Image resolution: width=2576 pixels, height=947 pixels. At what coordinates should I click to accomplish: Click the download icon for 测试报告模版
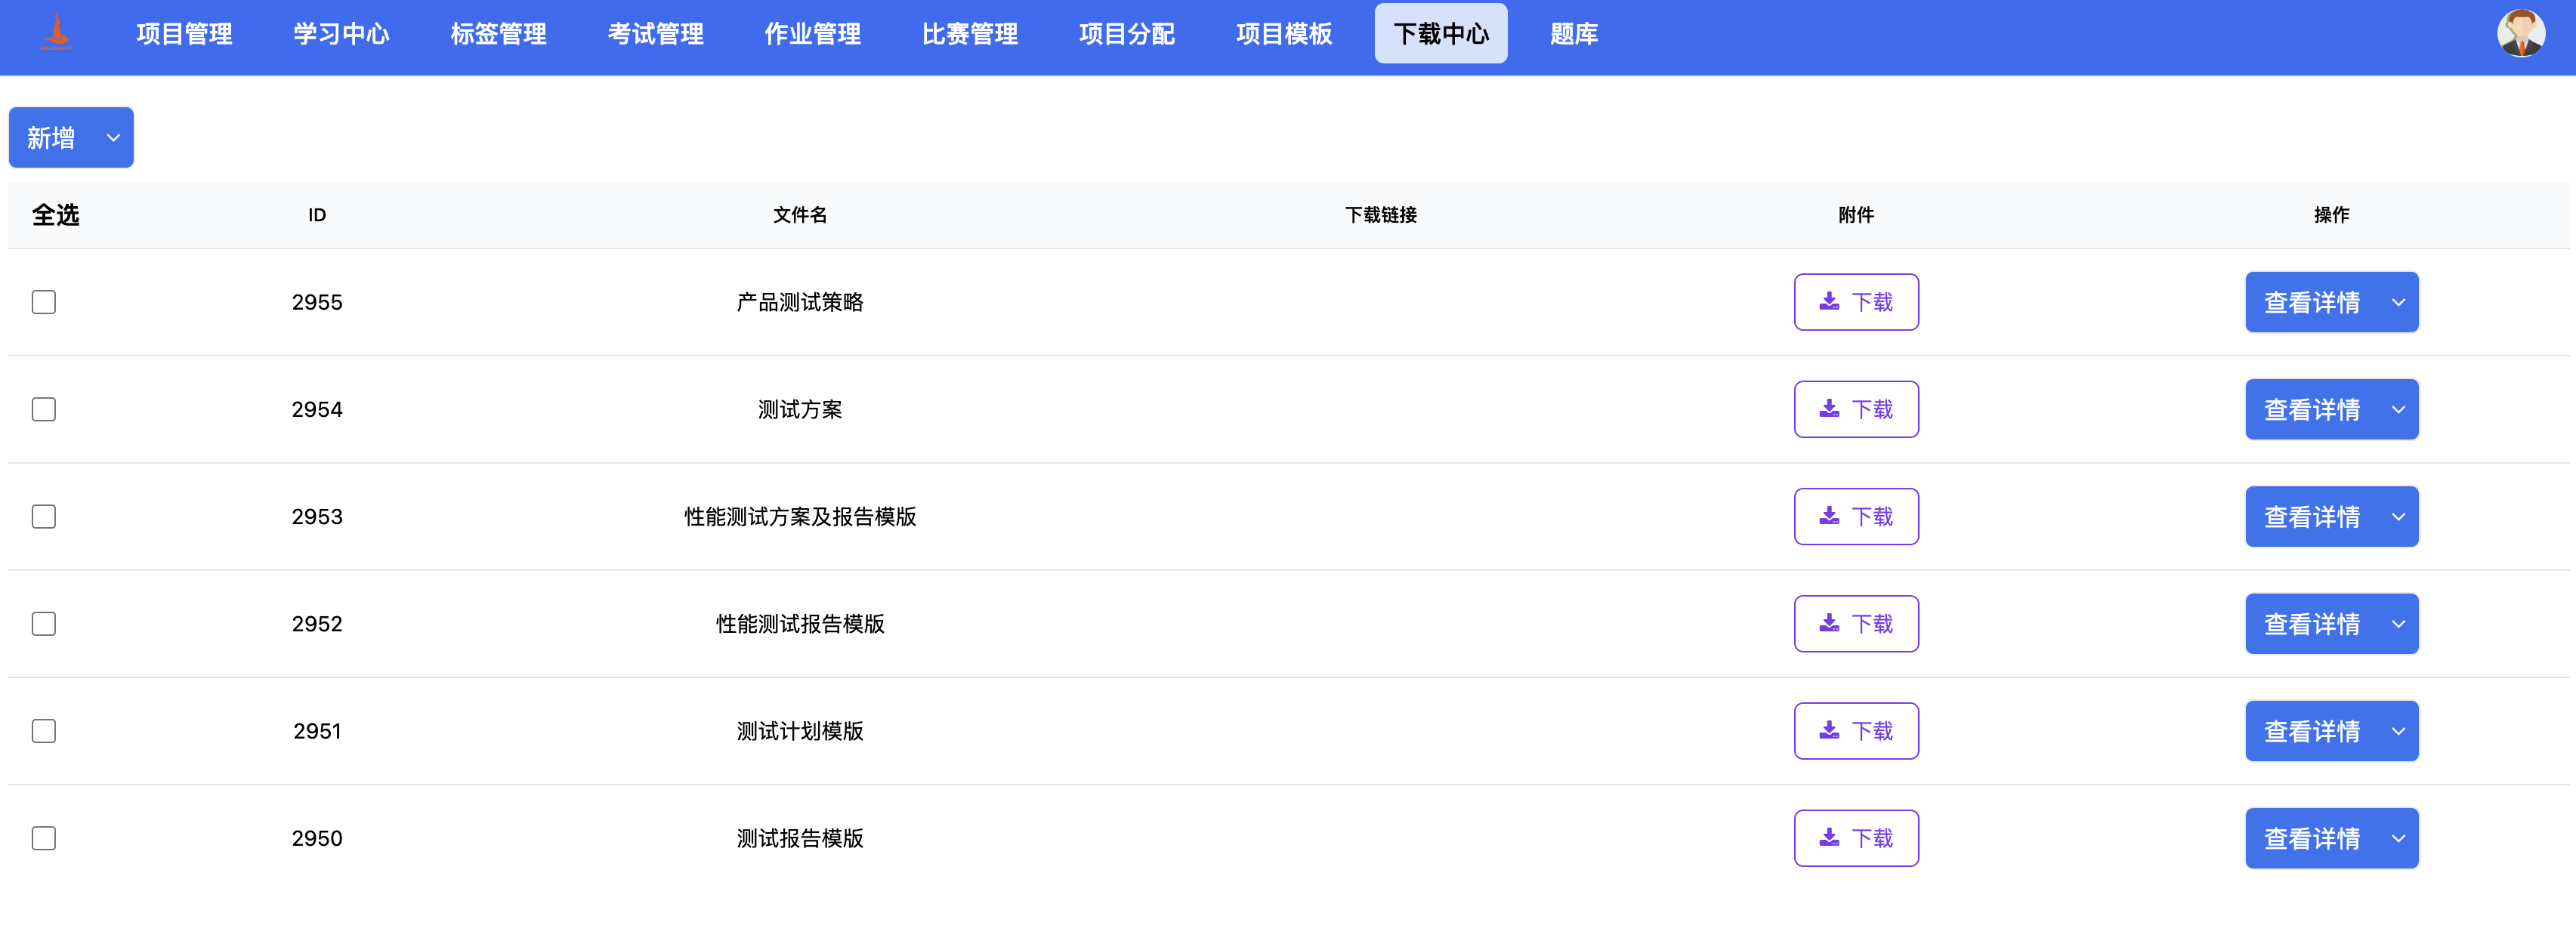coord(1829,838)
